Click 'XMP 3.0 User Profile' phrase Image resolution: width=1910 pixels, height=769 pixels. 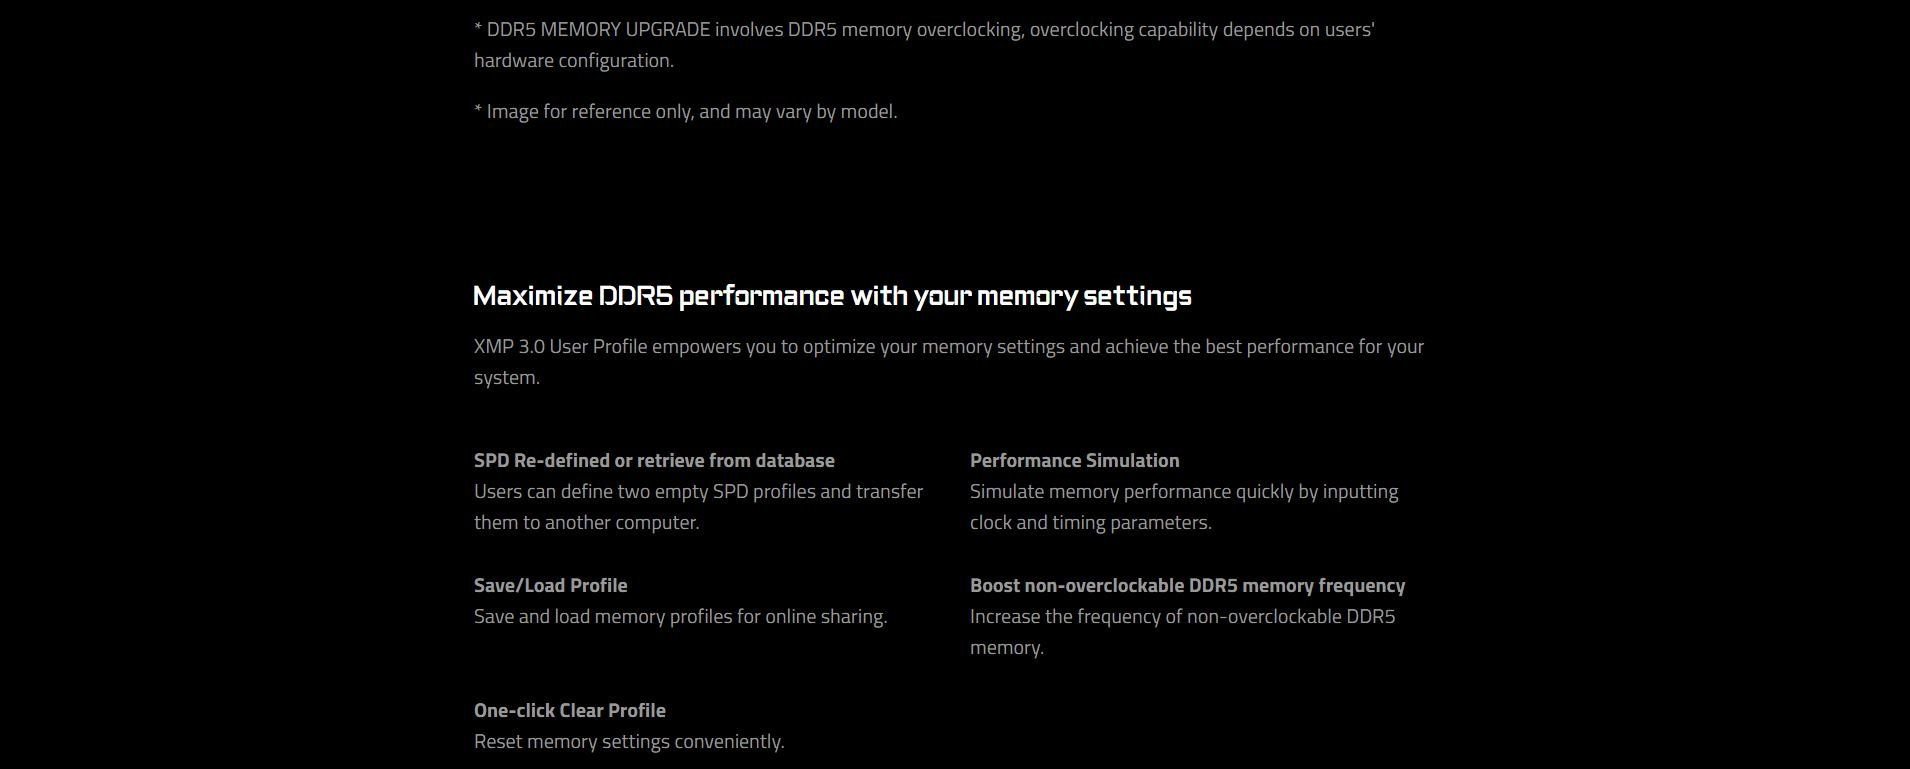(561, 346)
